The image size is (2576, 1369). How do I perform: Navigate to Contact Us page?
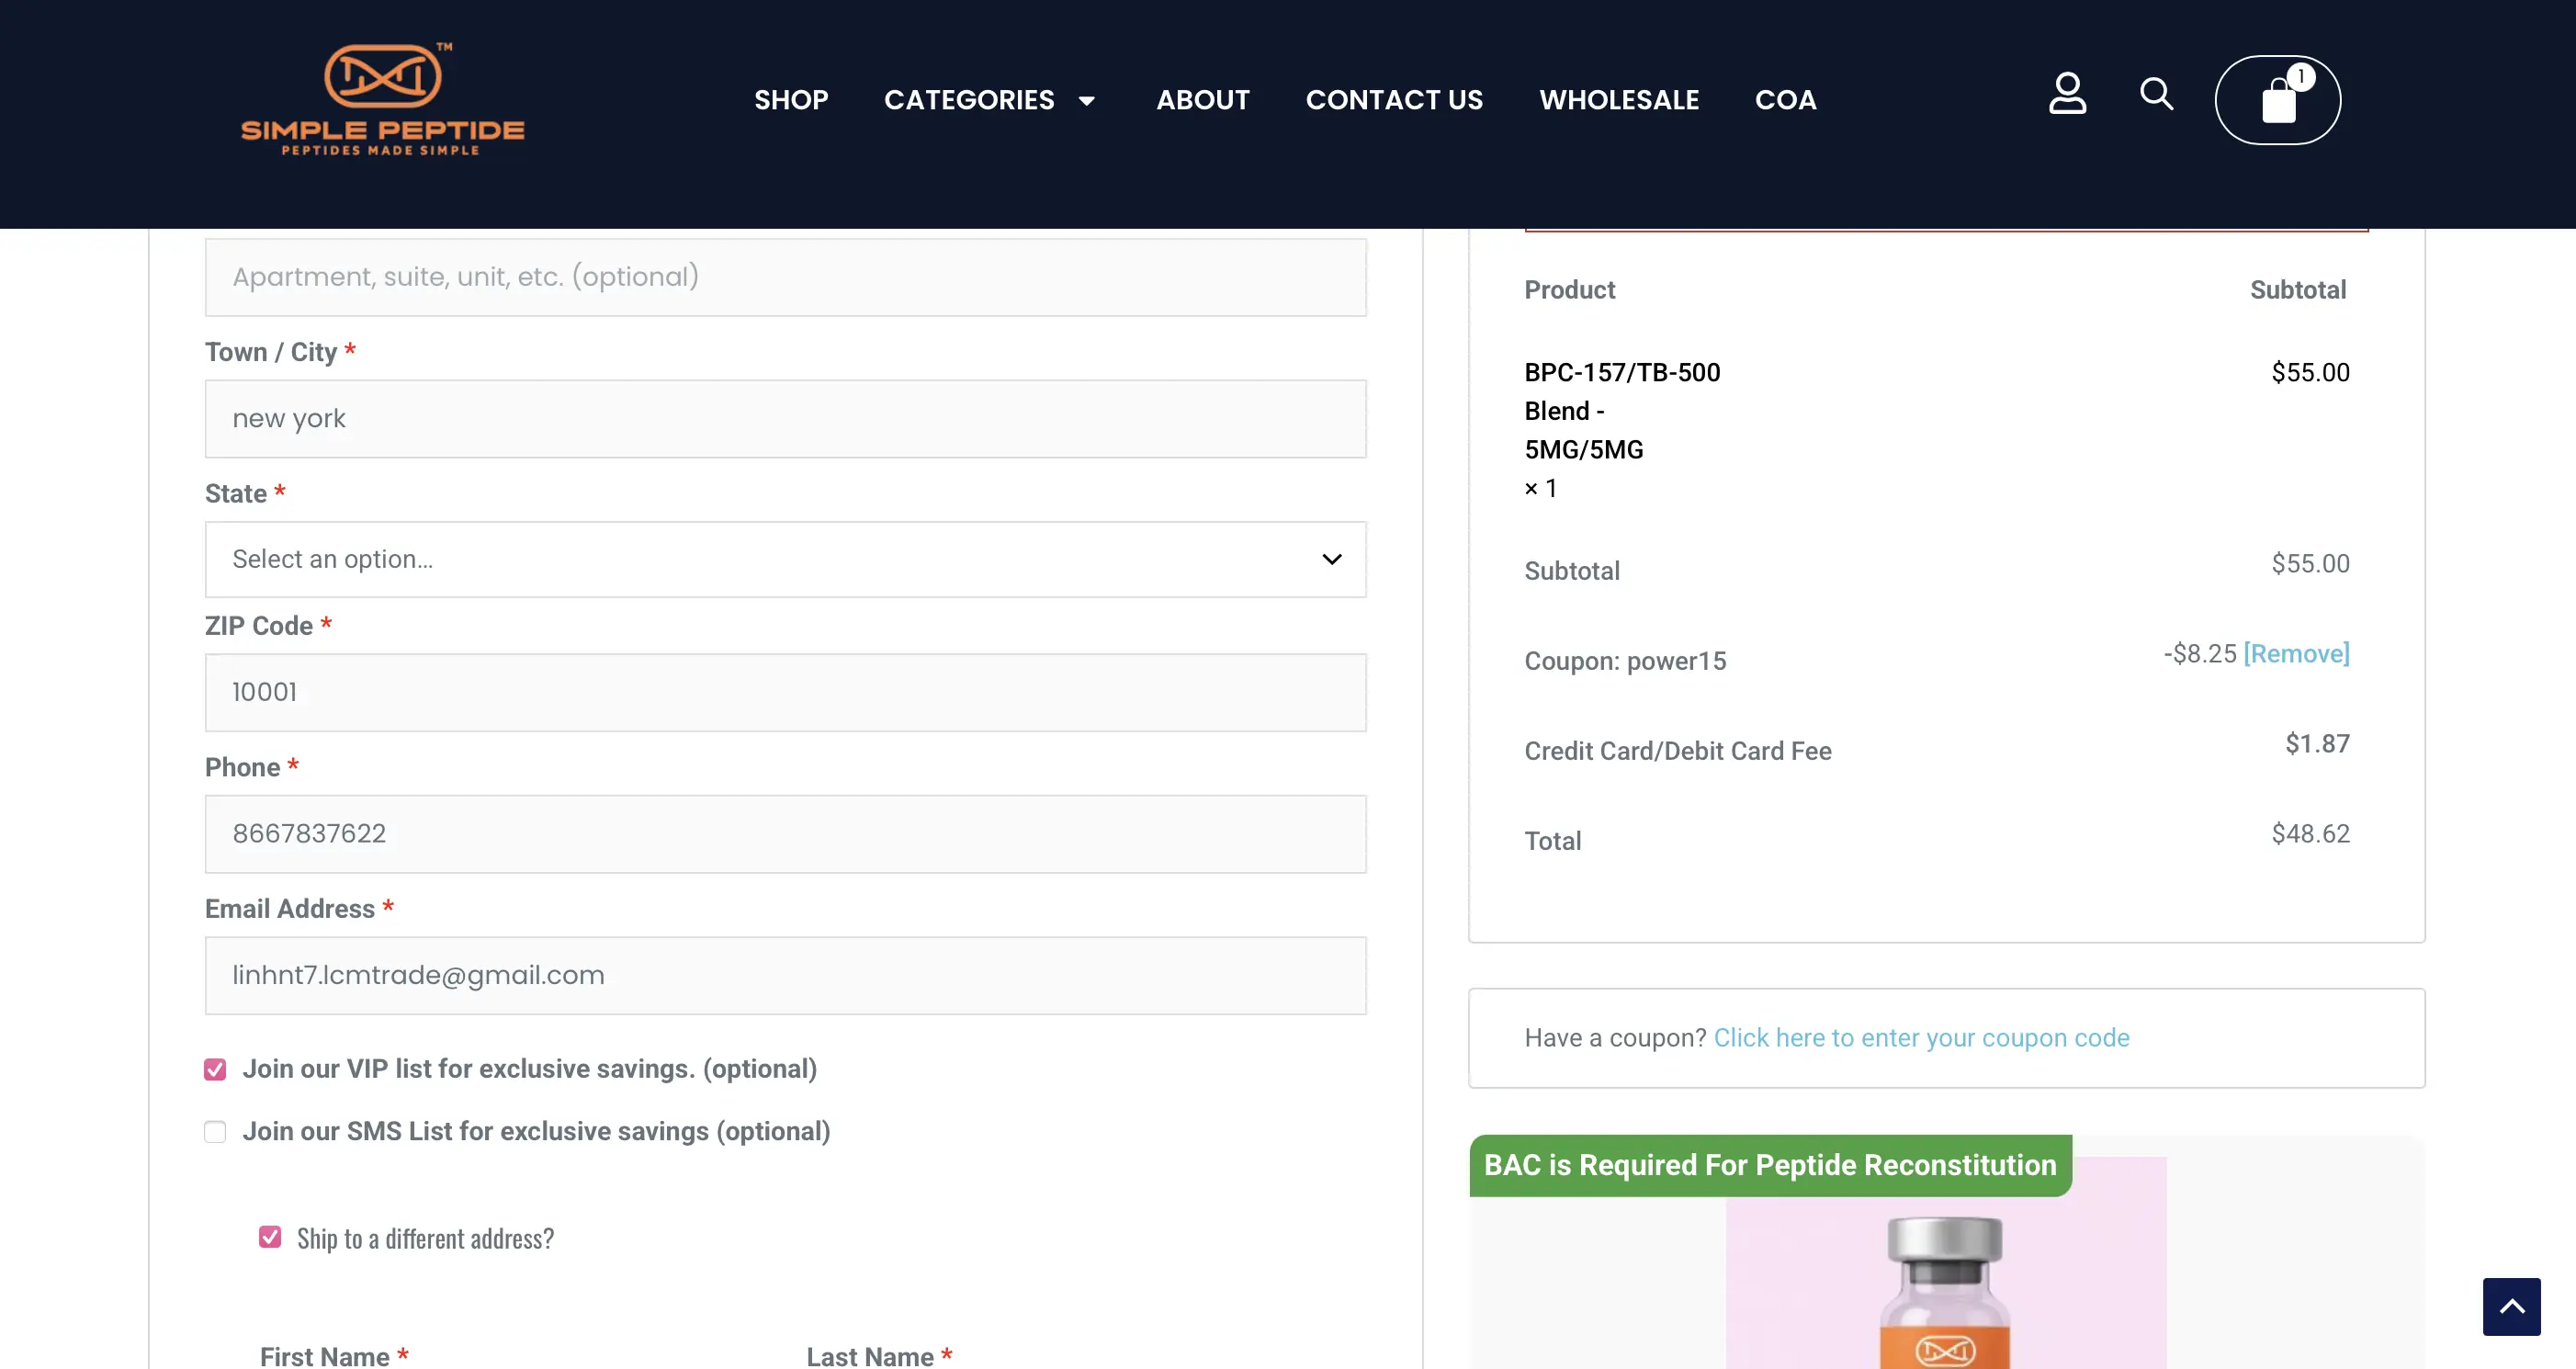[1394, 100]
